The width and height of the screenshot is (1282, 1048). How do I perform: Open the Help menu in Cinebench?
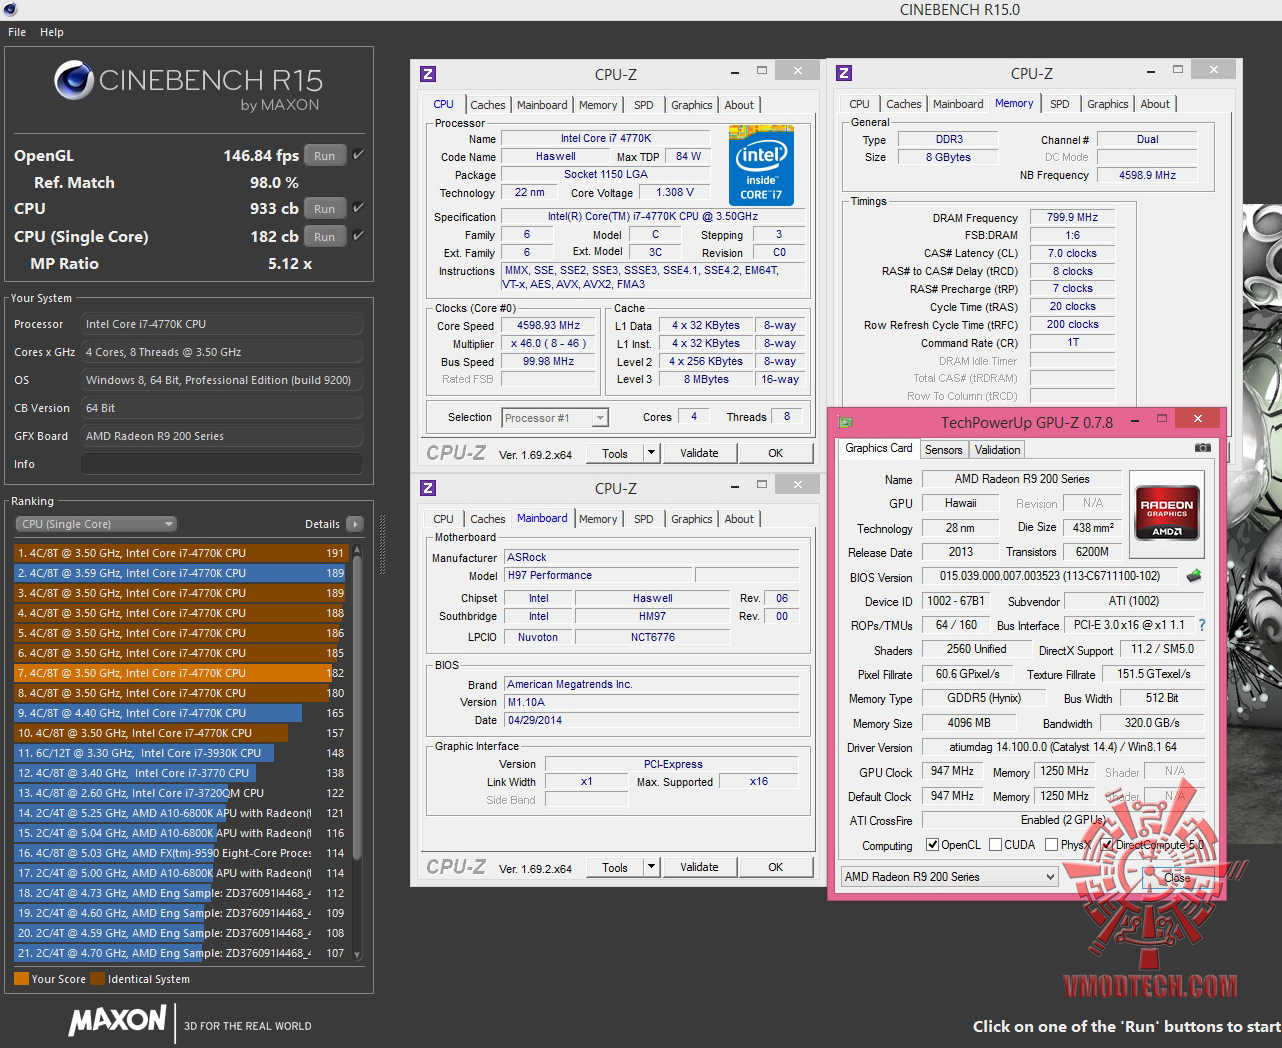point(52,32)
